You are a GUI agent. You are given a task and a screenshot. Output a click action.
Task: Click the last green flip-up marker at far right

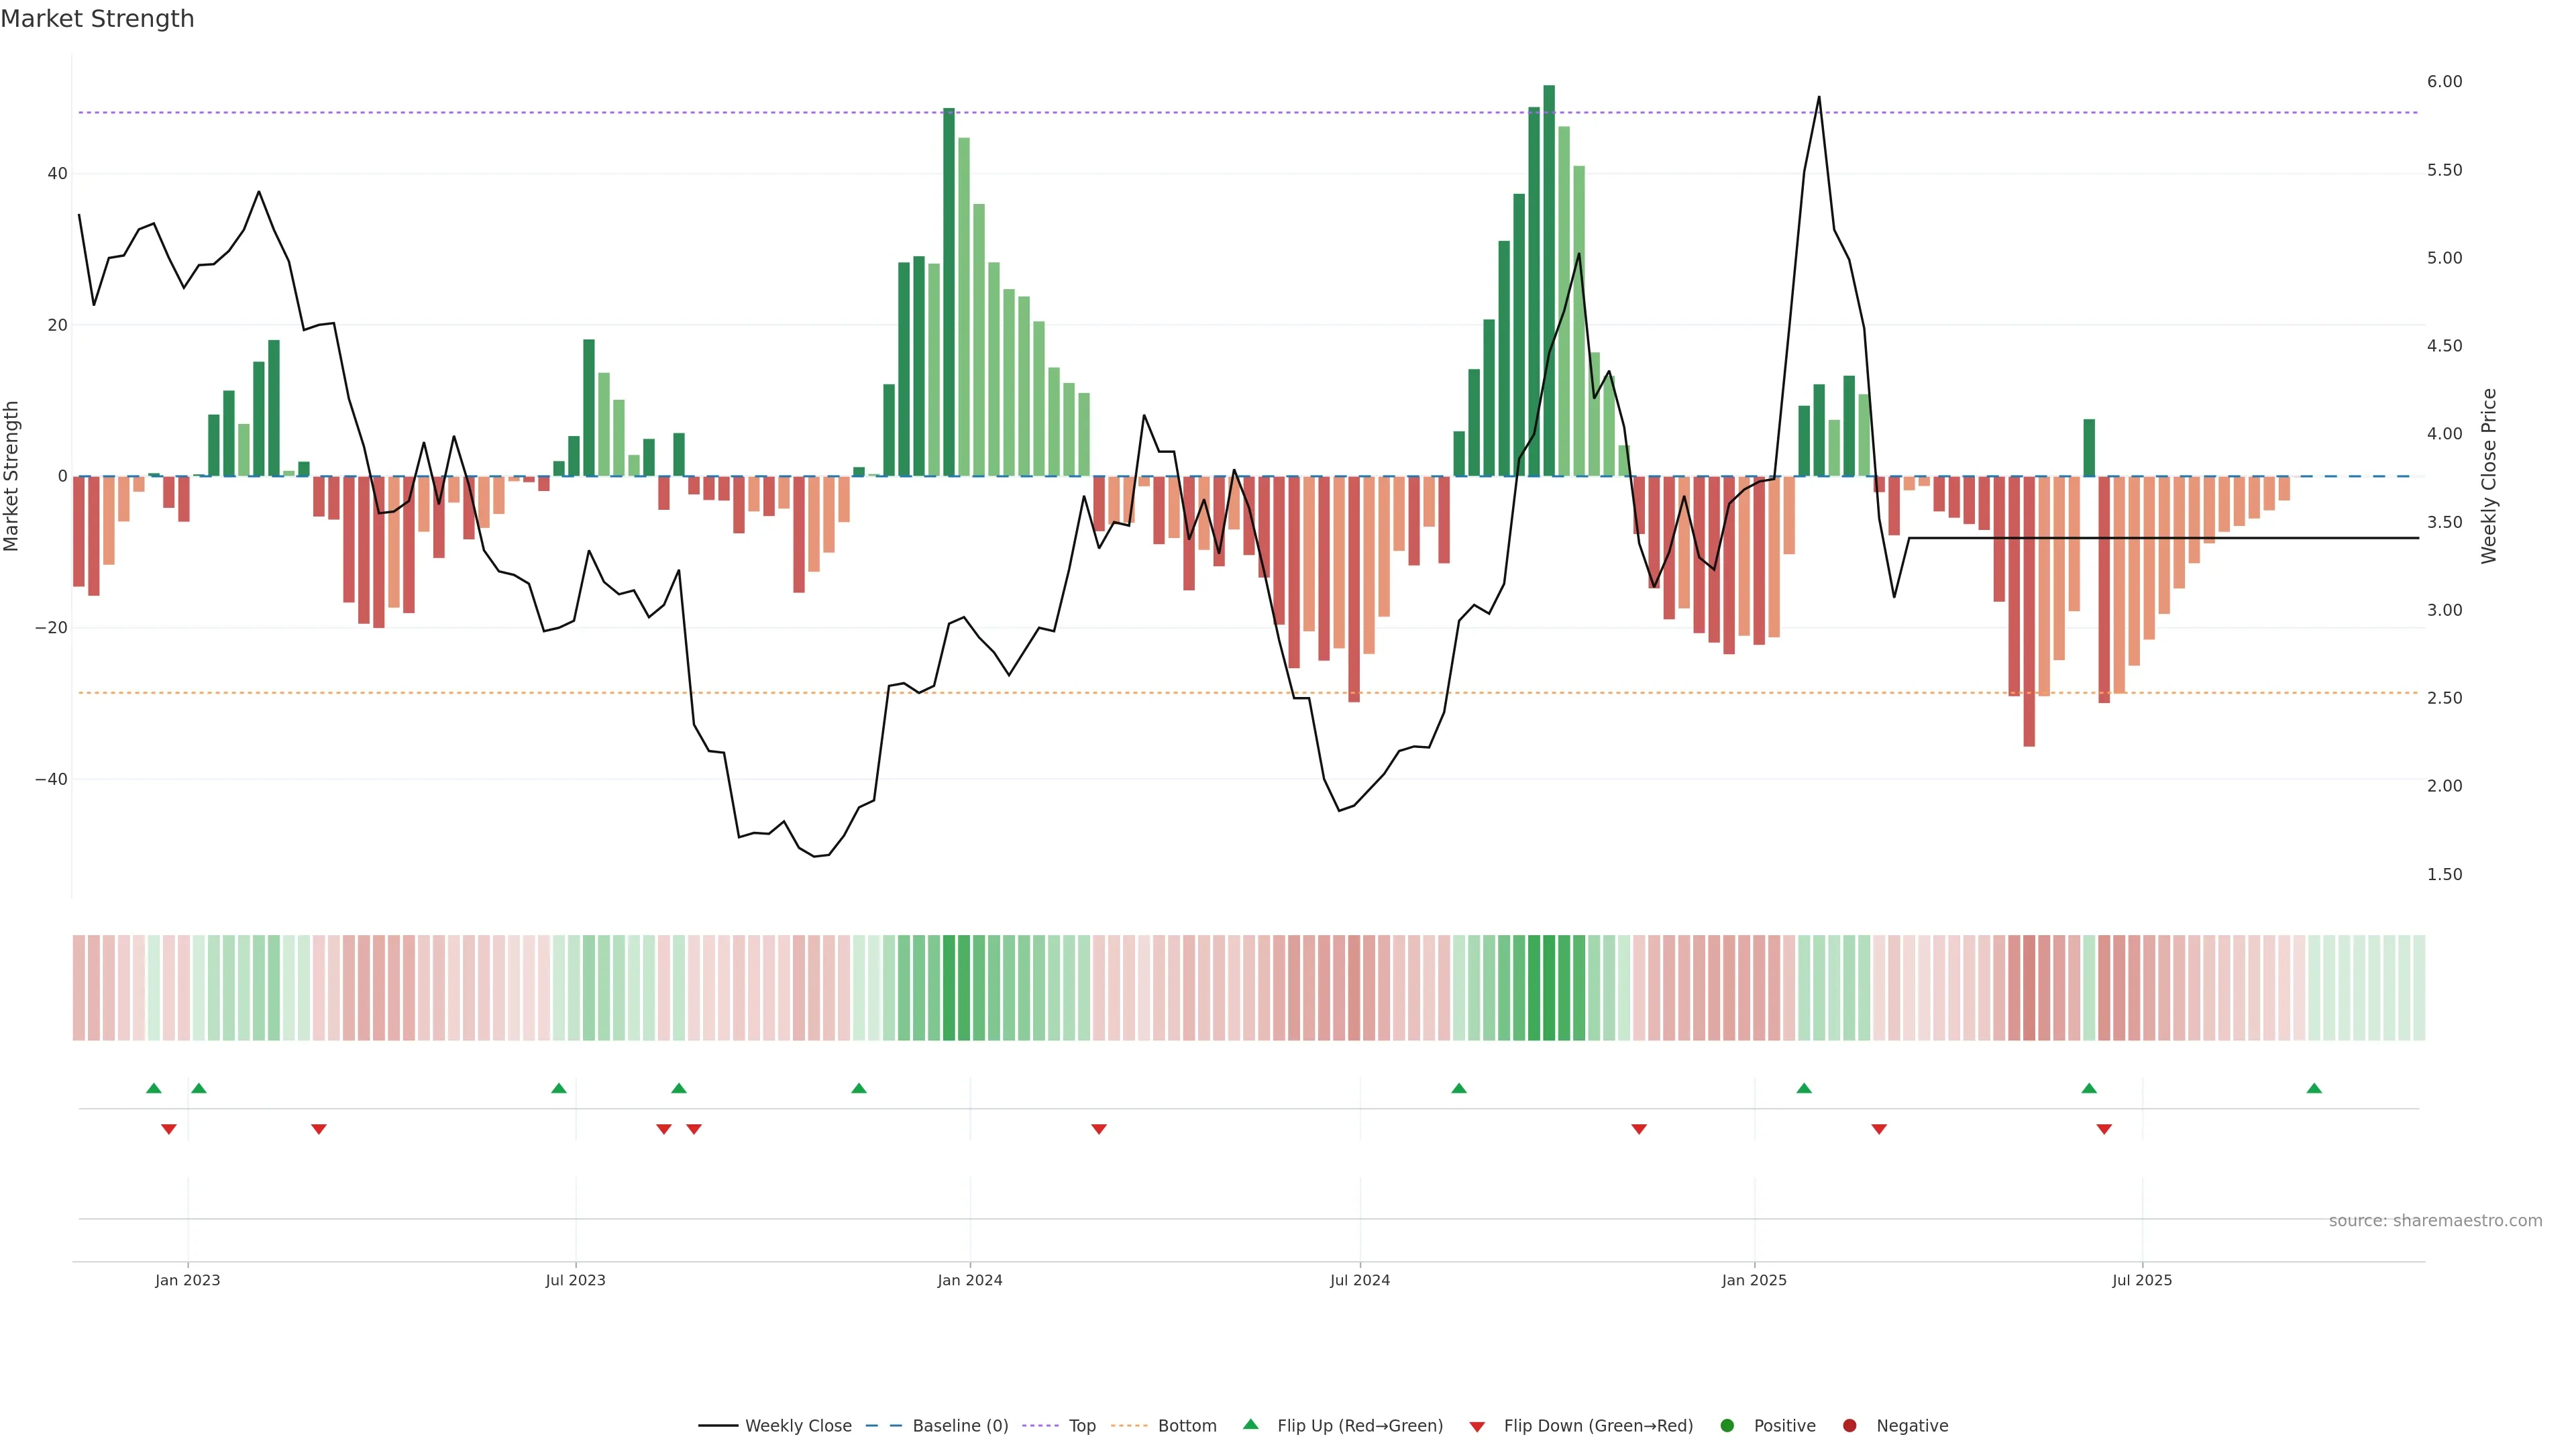2314,1088
